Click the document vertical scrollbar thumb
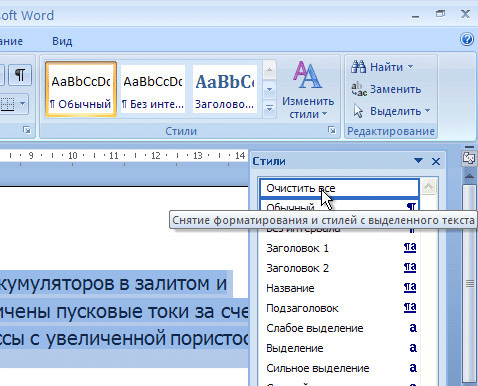This screenshot has width=478, height=386. click(x=469, y=283)
